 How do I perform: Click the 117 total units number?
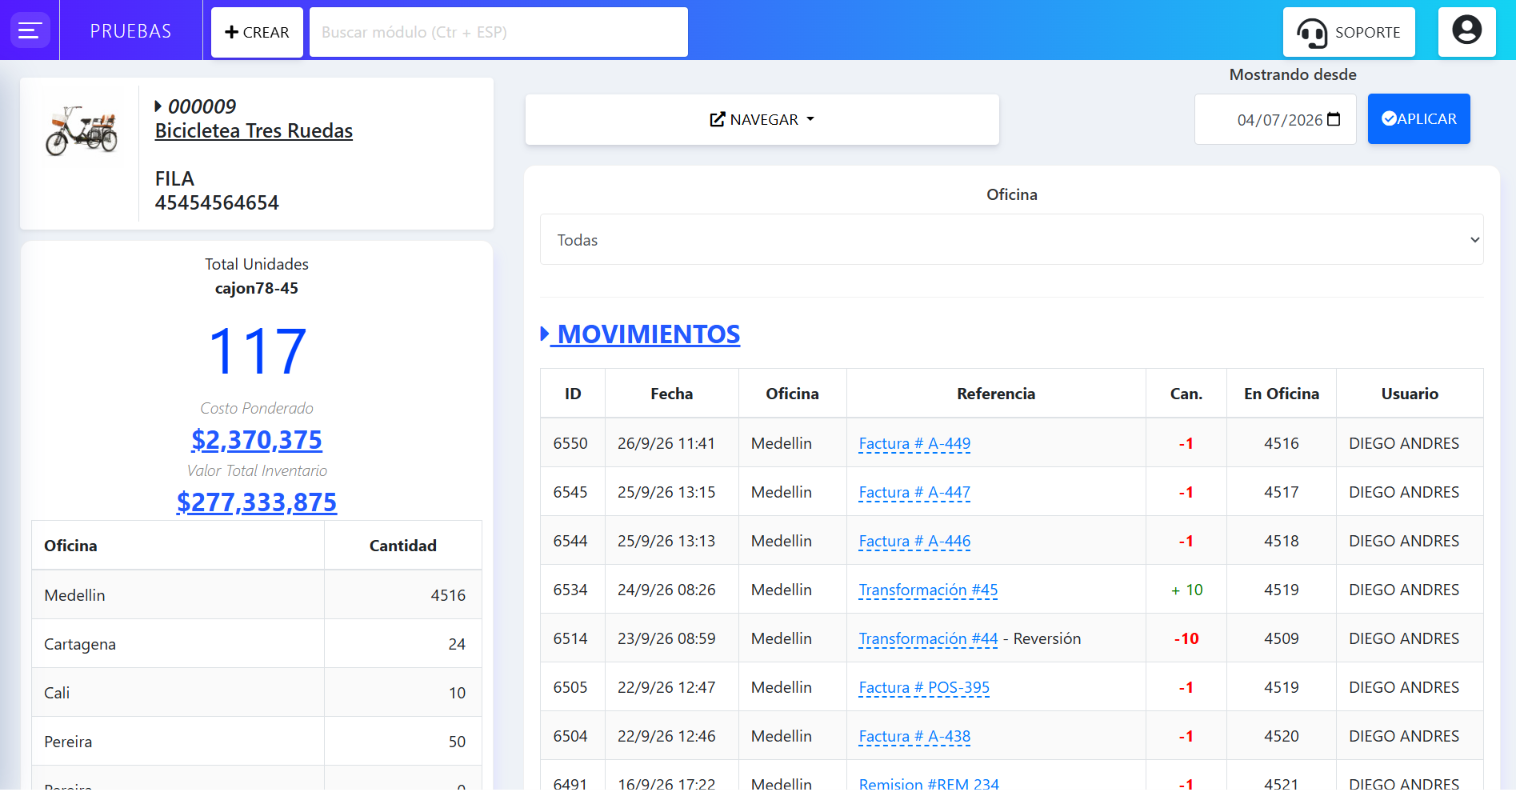tap(257, 351)
